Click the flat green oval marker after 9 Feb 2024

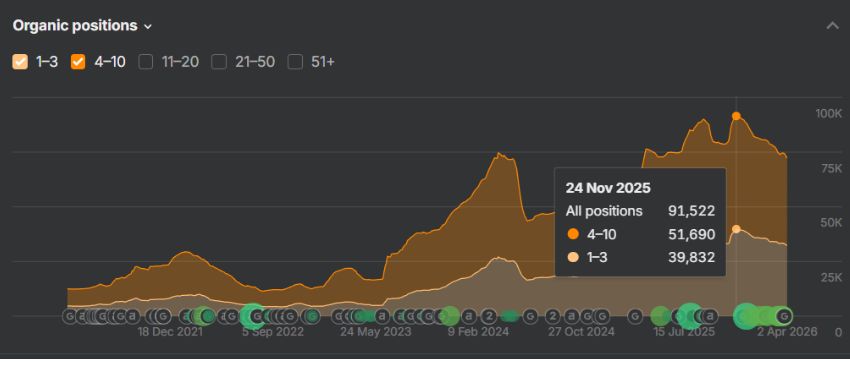pyautogui.click(x=510, y=316)
